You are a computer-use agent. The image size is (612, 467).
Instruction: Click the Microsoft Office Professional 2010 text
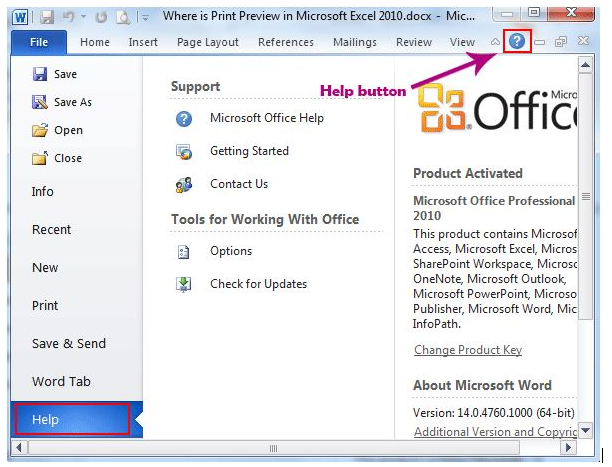tap(494, 208)
